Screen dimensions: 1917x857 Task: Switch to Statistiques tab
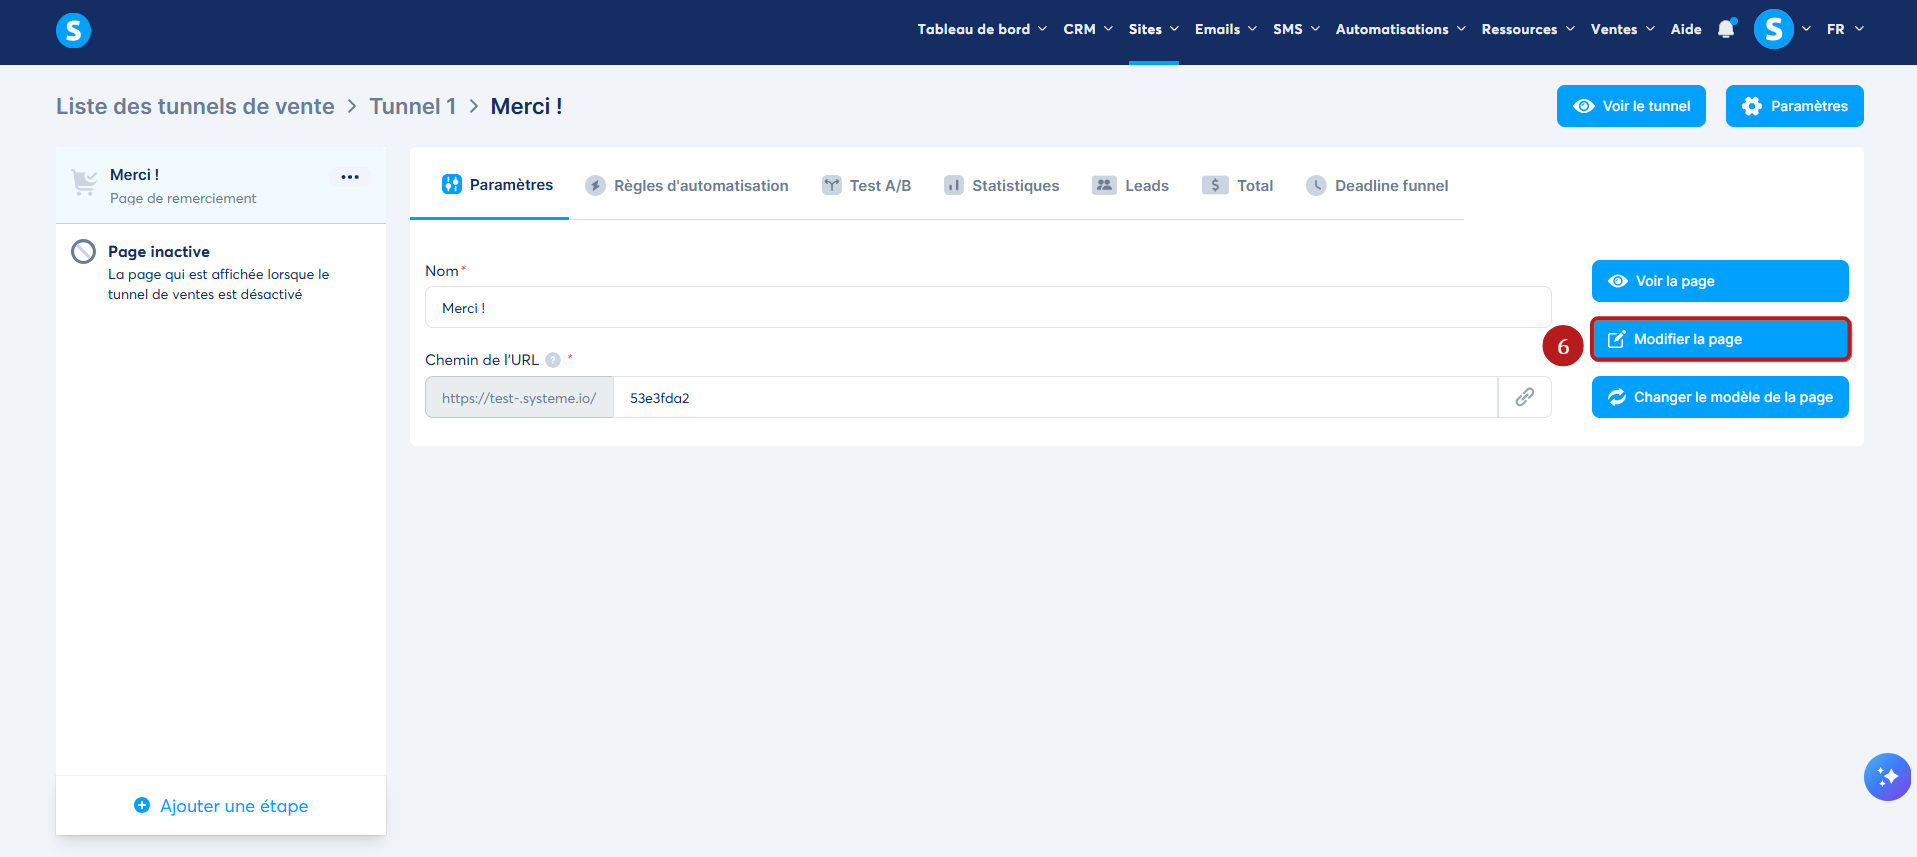click(1001, 185)
